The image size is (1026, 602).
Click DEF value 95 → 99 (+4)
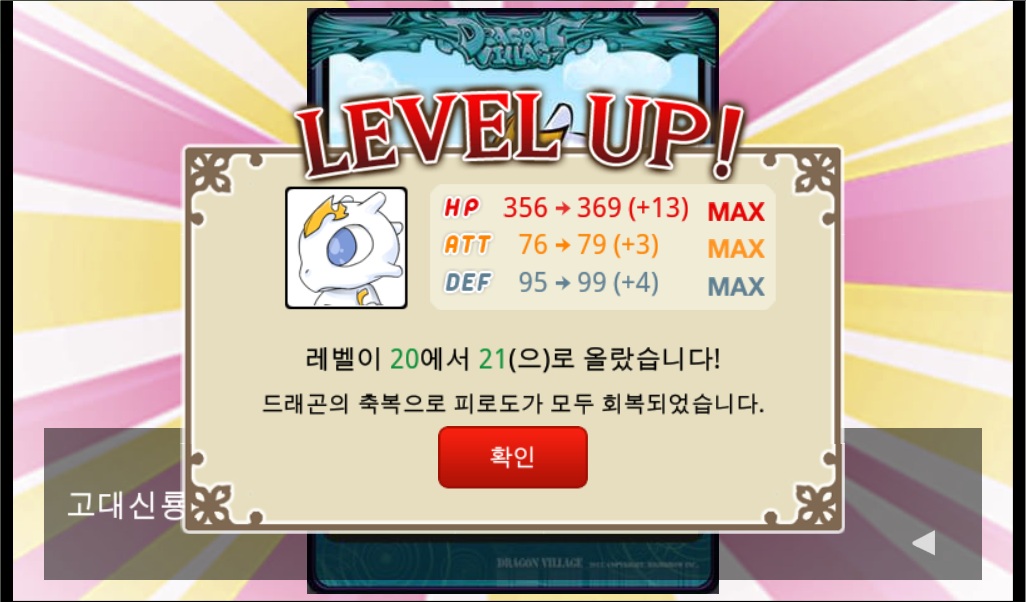pos(588,283)
